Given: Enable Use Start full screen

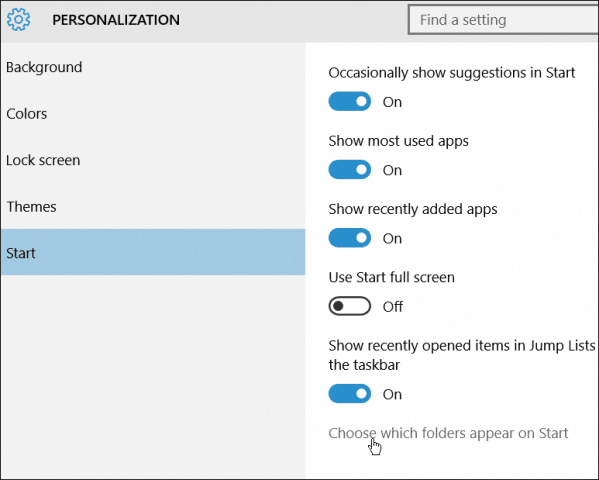Looking at the screenshot, I should pos(350,306).
